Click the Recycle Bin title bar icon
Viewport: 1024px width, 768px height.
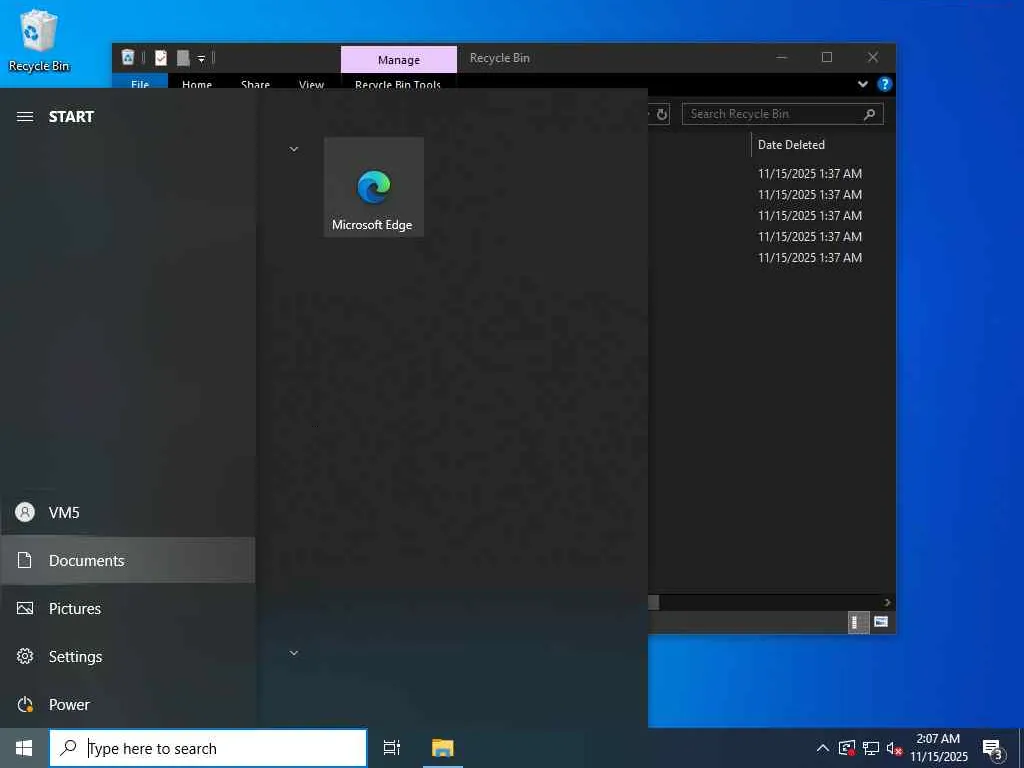(128, 58)
